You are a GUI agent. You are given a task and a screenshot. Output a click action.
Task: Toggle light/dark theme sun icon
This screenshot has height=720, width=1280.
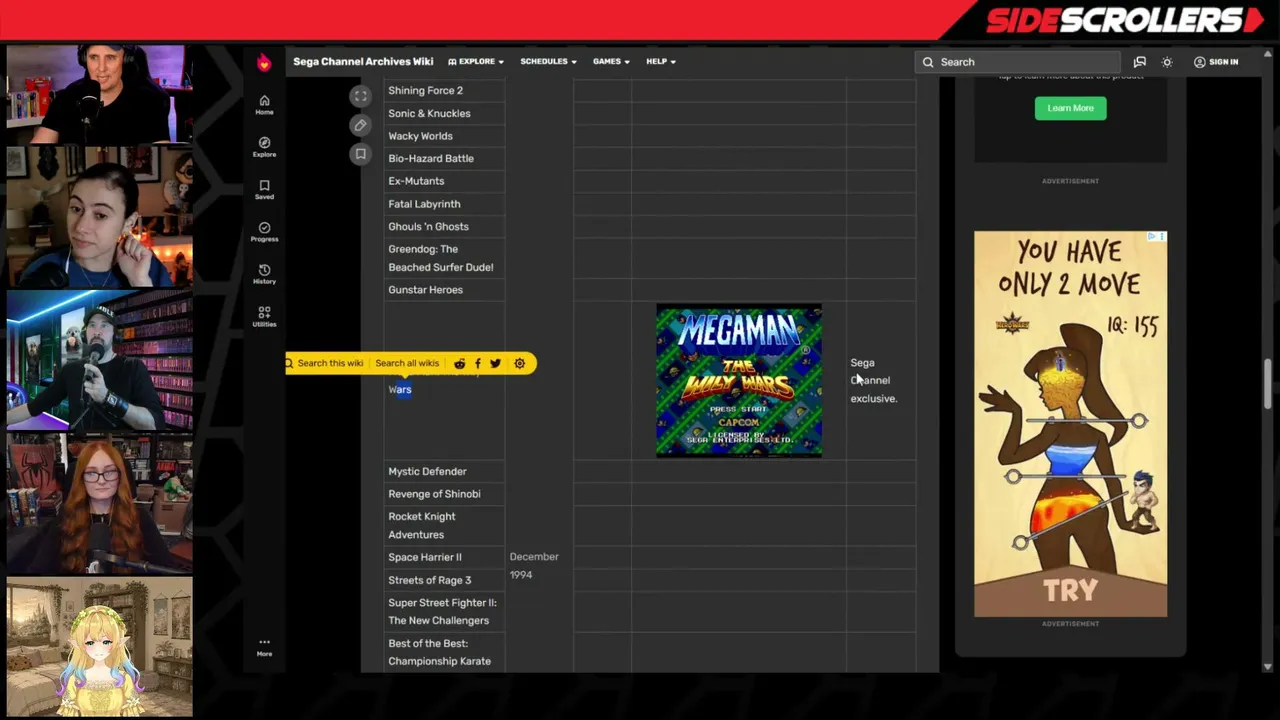click(x=1166, y=62)
